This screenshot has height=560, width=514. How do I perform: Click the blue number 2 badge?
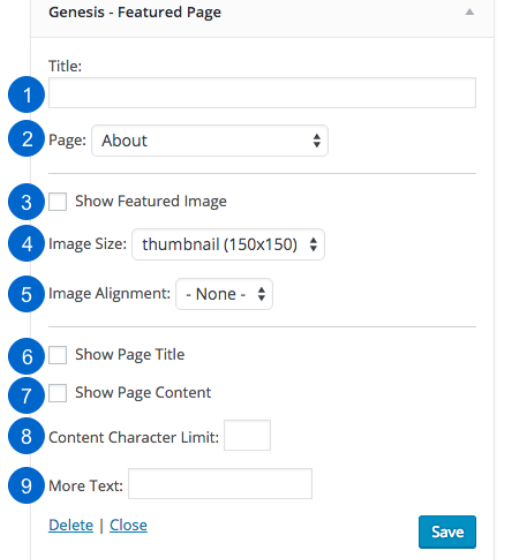(26, 139)
